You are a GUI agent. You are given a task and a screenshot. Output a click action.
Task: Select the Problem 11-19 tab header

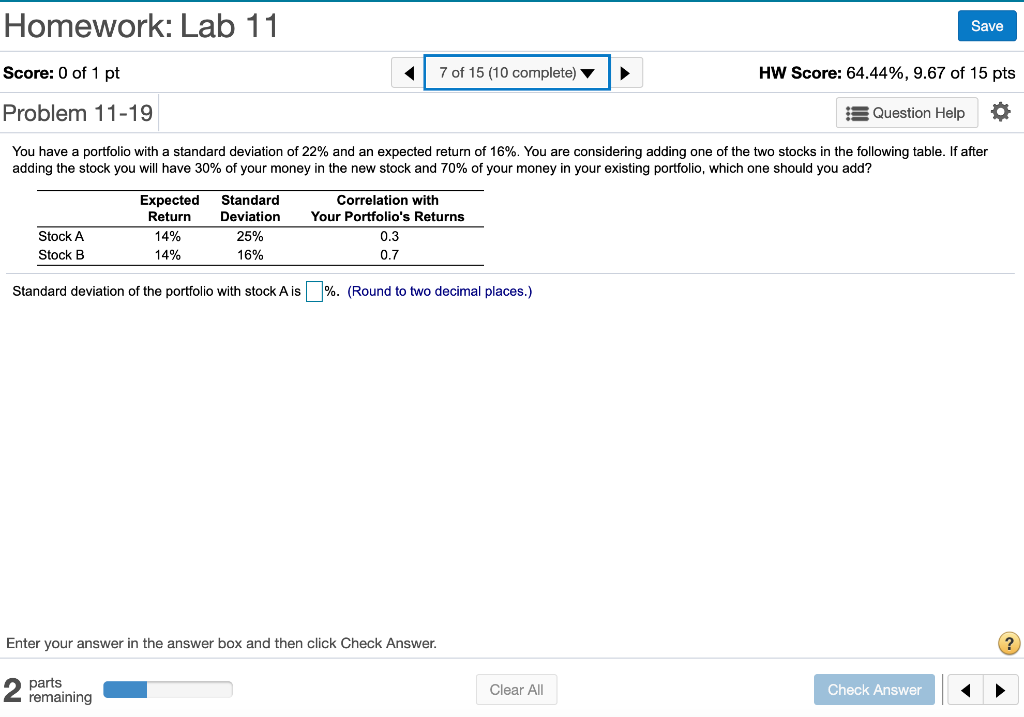(x=78, y=112)
